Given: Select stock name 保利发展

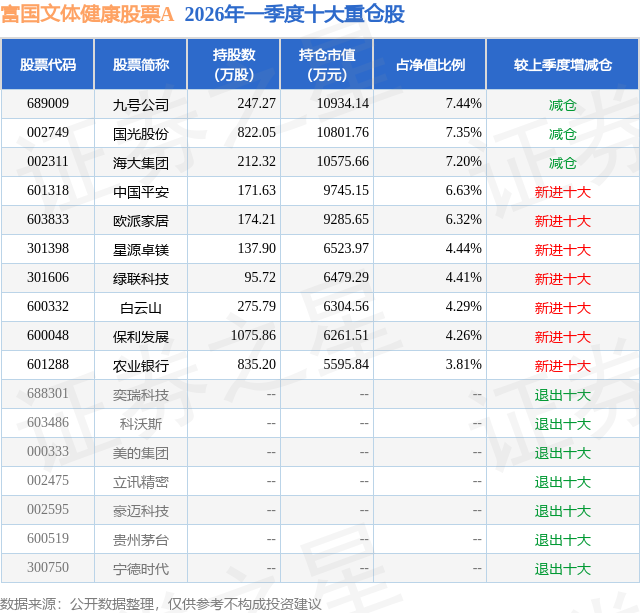Looking at the screenshot, I should click(141, 337).
